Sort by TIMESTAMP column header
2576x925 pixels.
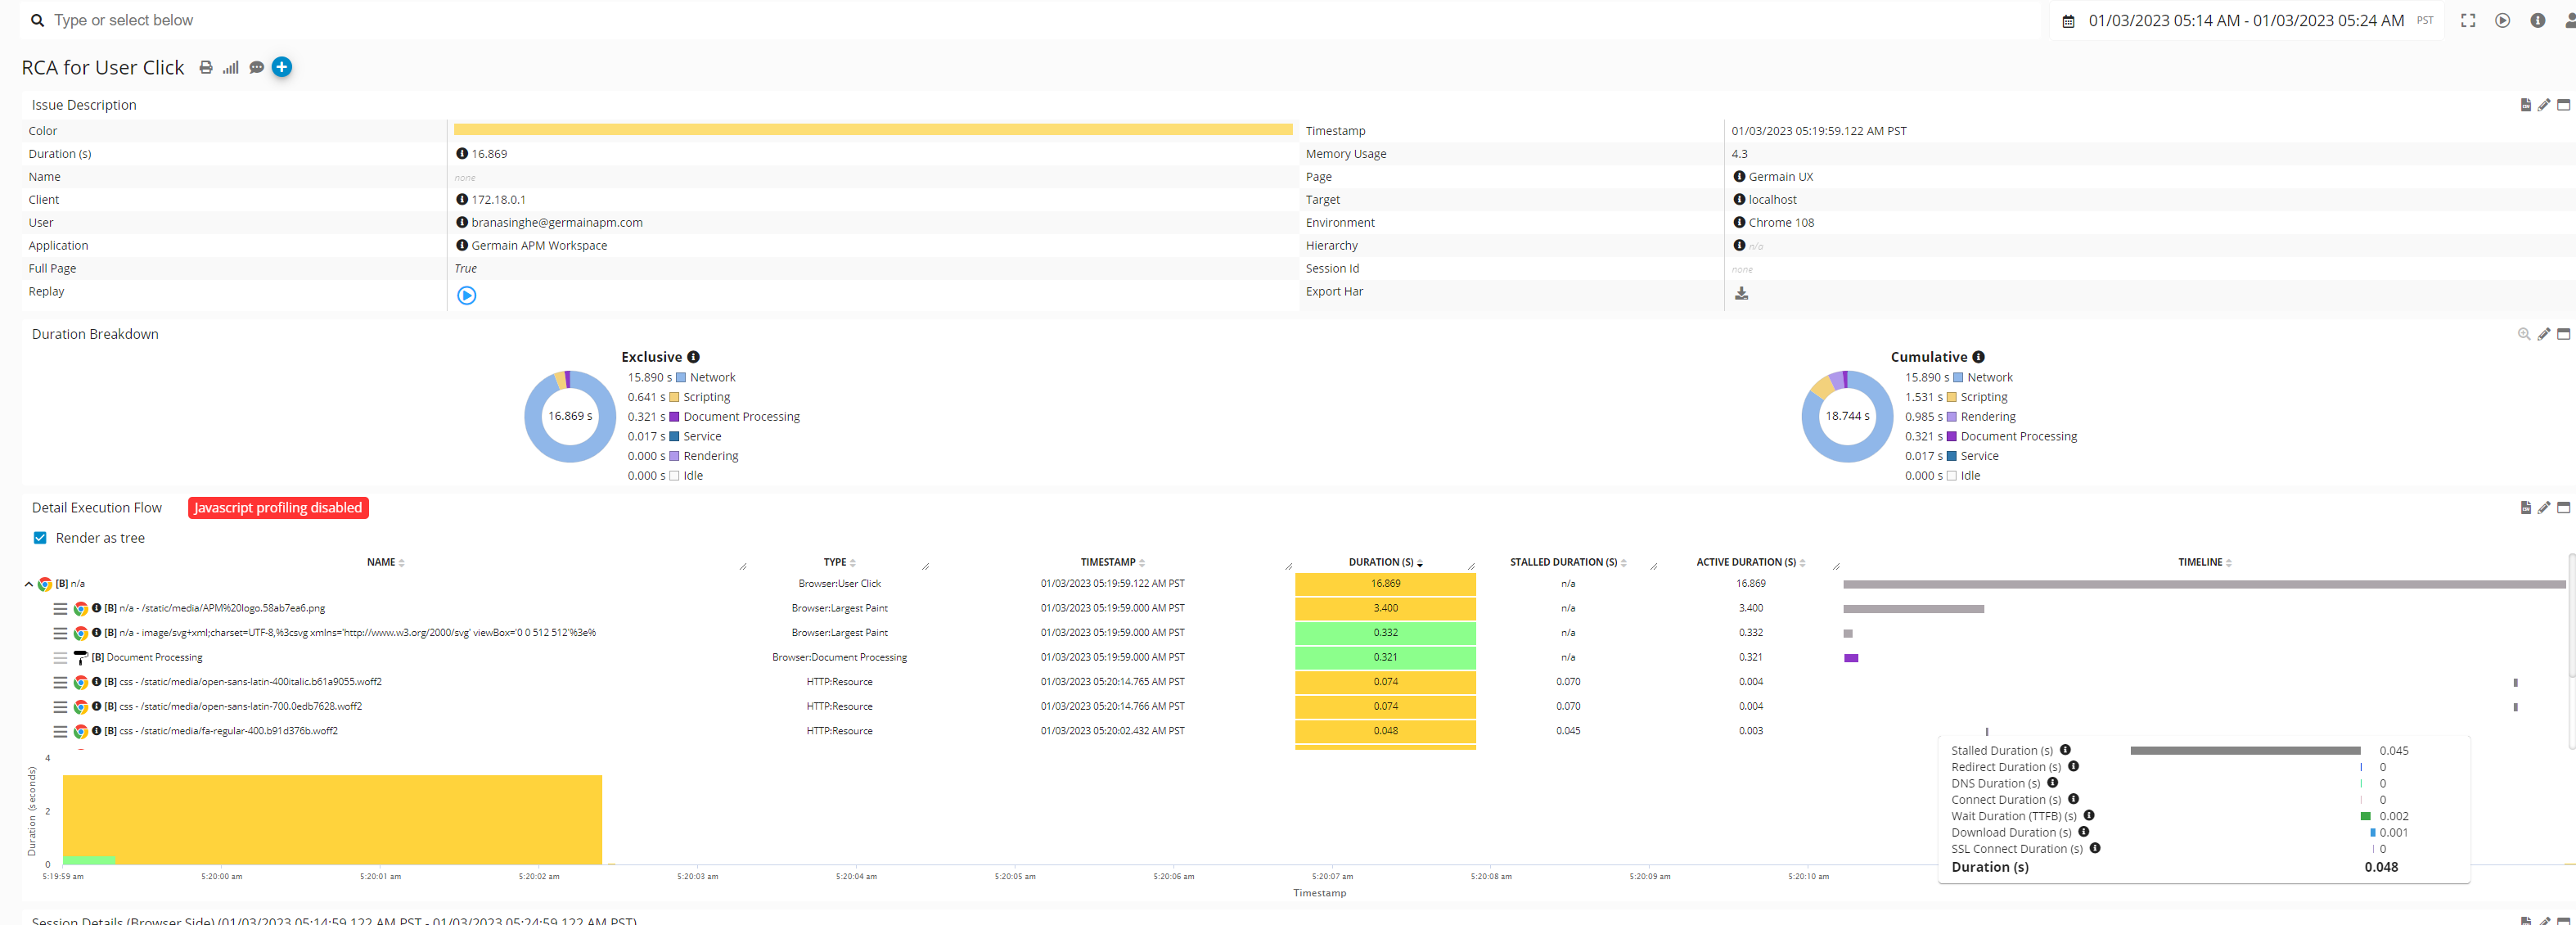(1108, 563)
